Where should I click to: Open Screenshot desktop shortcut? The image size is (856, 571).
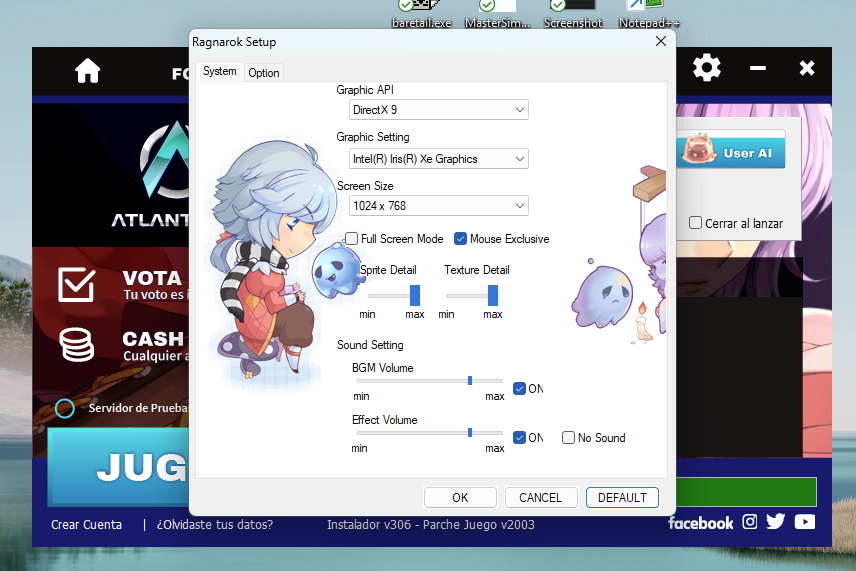point(573,15)
